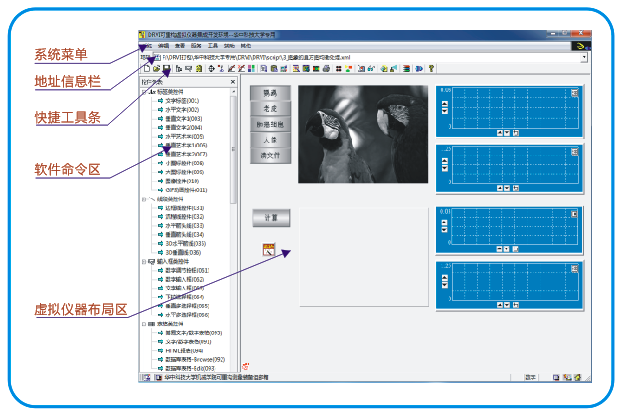Click the question mark Help icon
Screen dimensions: 622x416
click(431, 69)
